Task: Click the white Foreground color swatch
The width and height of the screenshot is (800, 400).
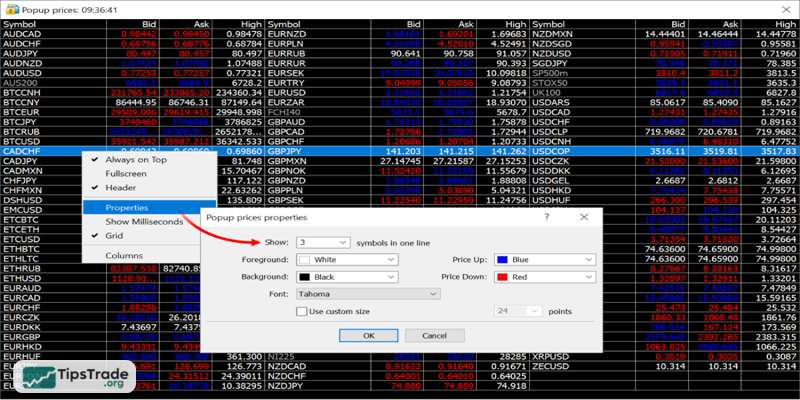Action: 306,259
